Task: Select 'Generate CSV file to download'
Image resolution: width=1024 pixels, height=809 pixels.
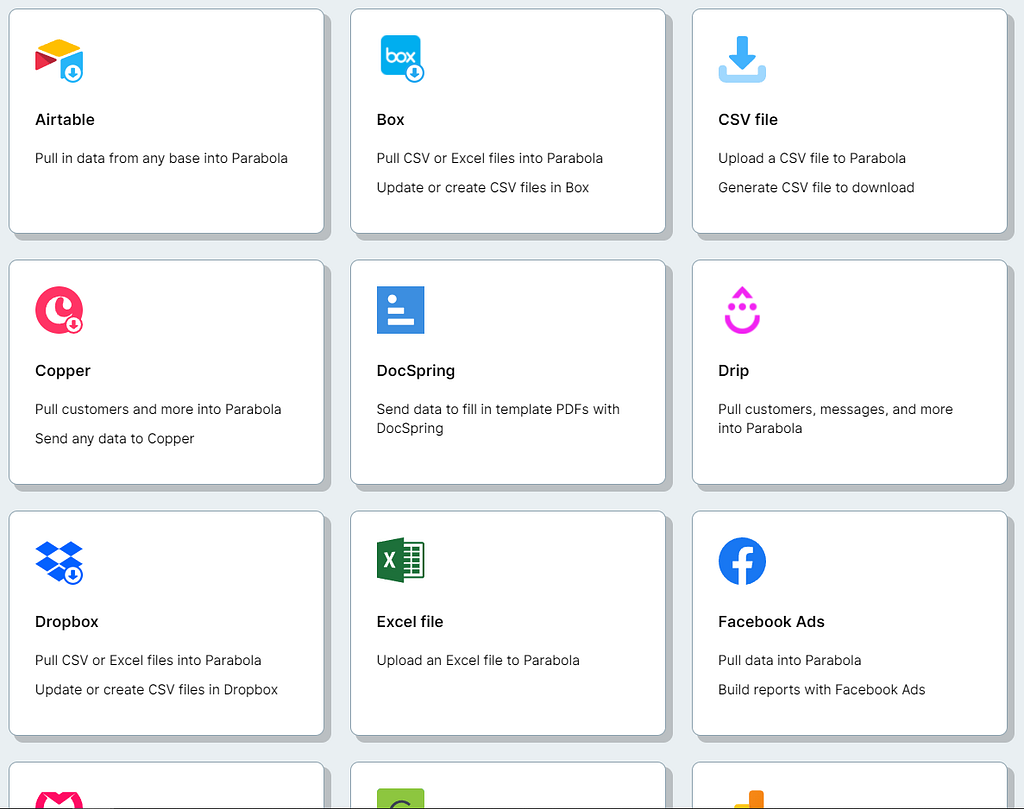Action: (x=816, y=187)
